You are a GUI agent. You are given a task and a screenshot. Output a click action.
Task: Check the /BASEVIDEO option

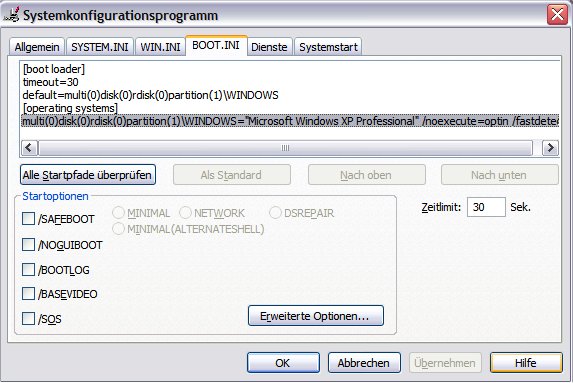tap(28, 293)
